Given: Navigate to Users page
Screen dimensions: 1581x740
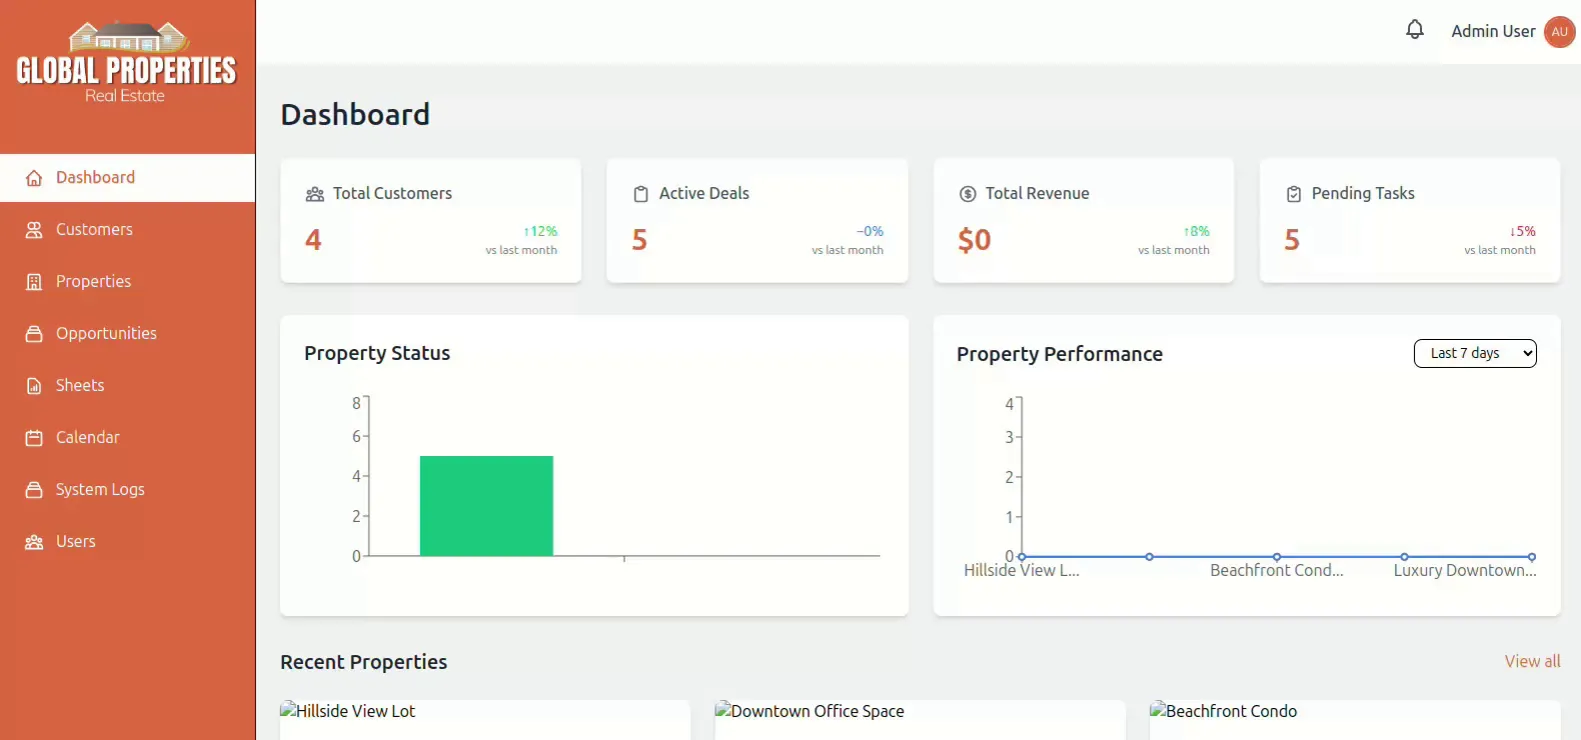Looking at the screenshot, I should [x=128, y=542].
